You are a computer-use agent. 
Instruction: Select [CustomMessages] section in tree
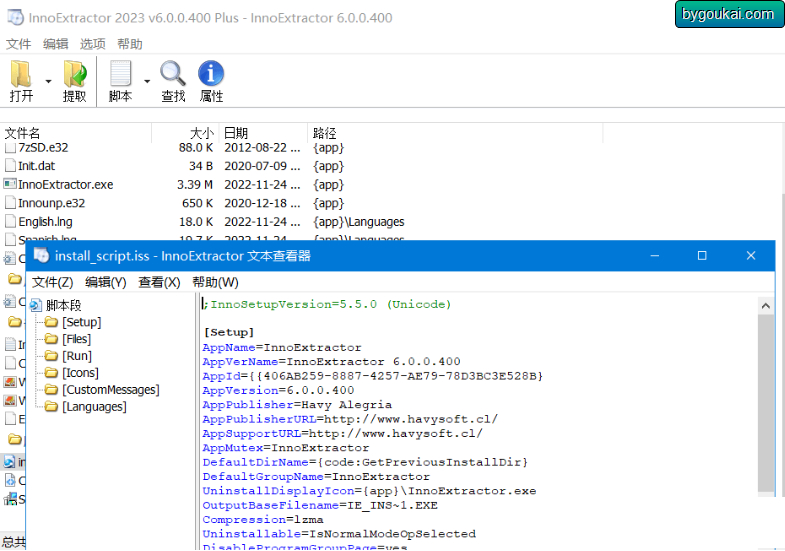click(x=111, y=390)
